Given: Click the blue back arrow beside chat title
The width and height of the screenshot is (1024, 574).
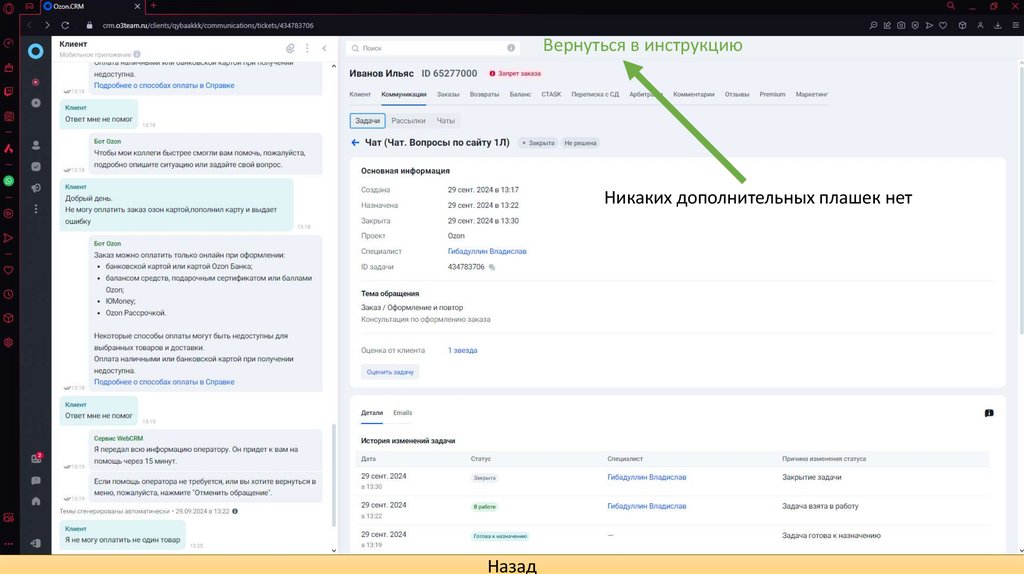Looking at the screenshot, I should pos(355,143).
